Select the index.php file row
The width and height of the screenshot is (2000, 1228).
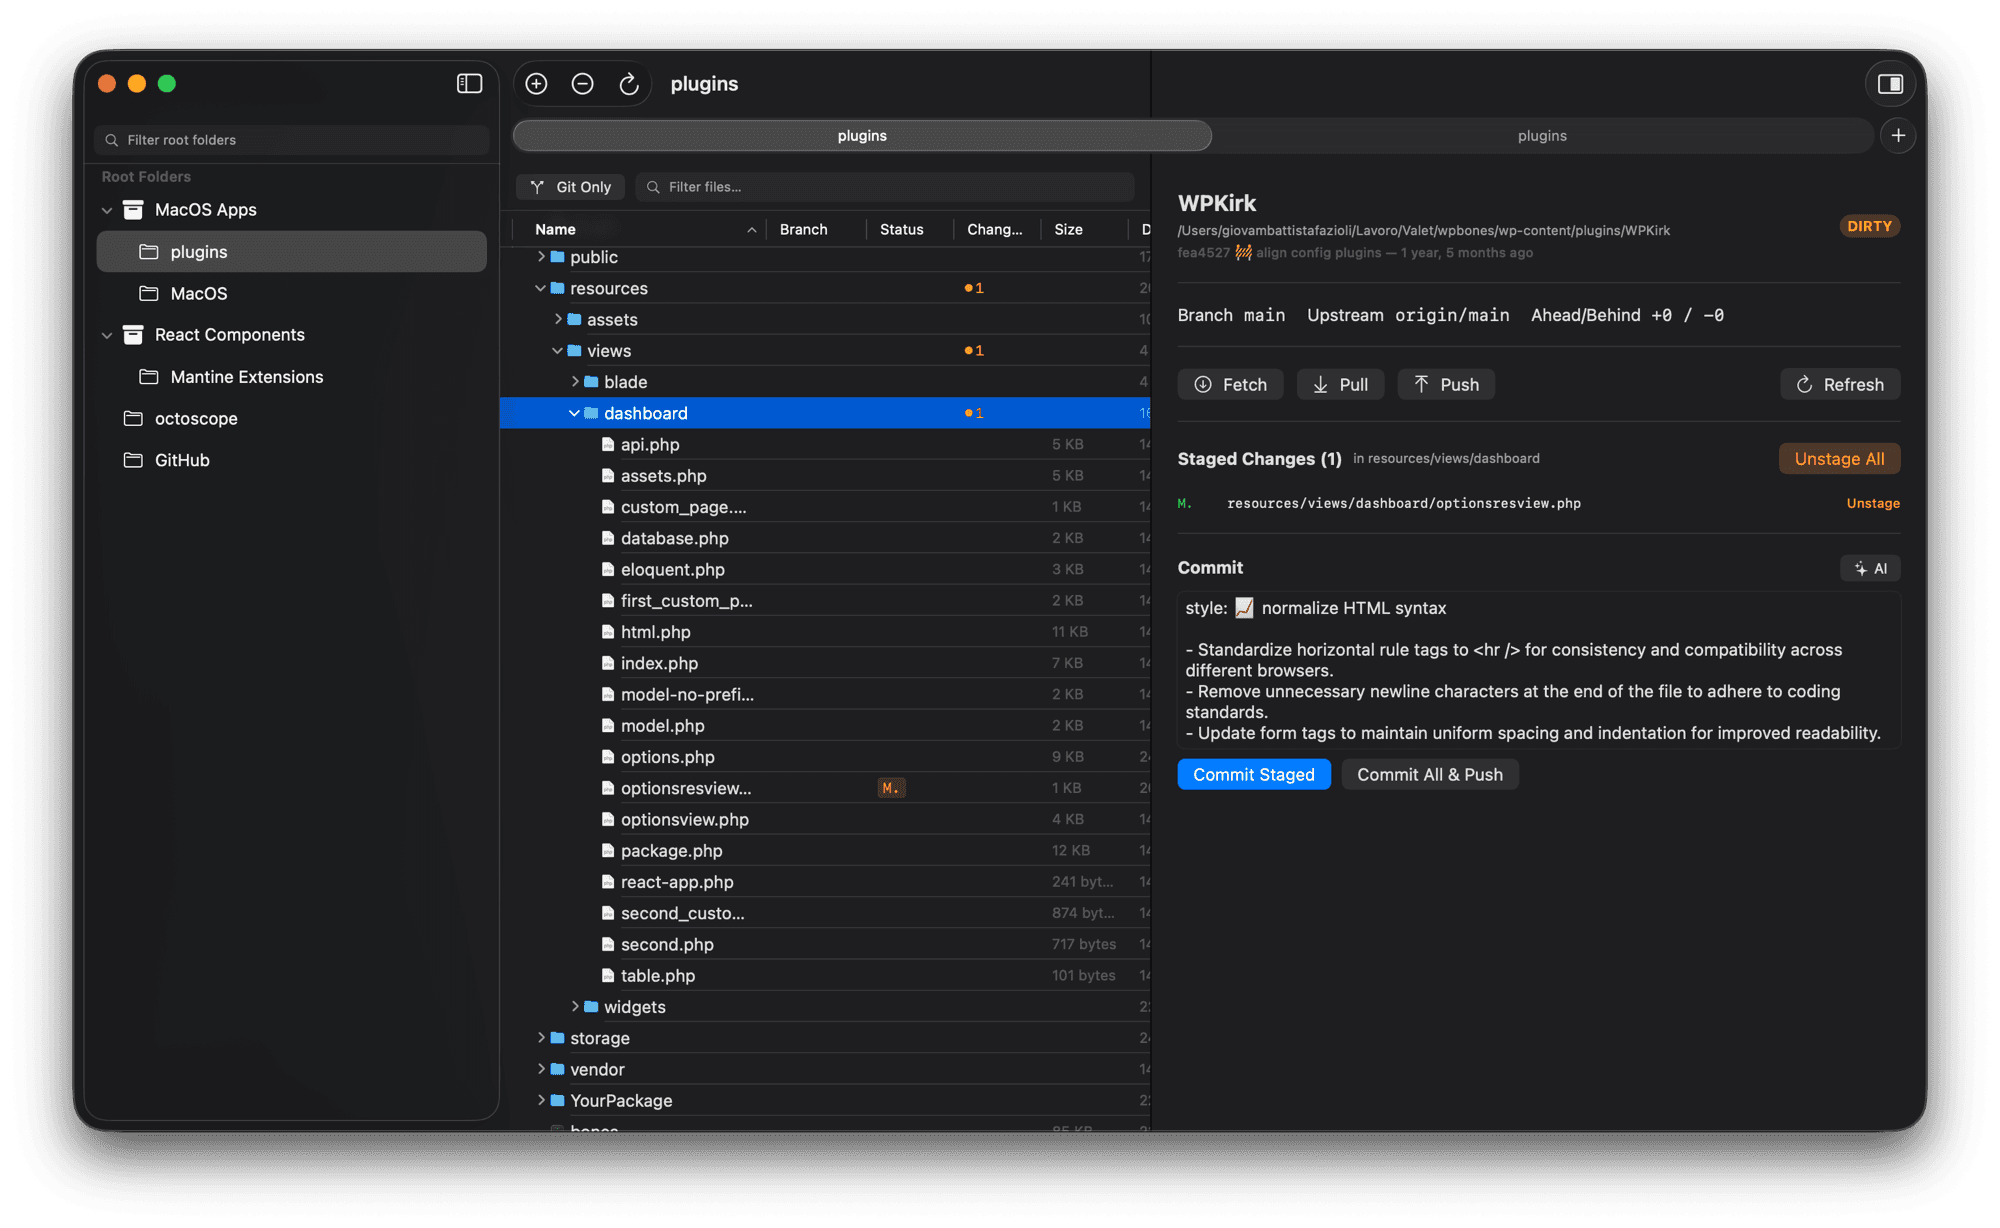(x=825, y=663)
